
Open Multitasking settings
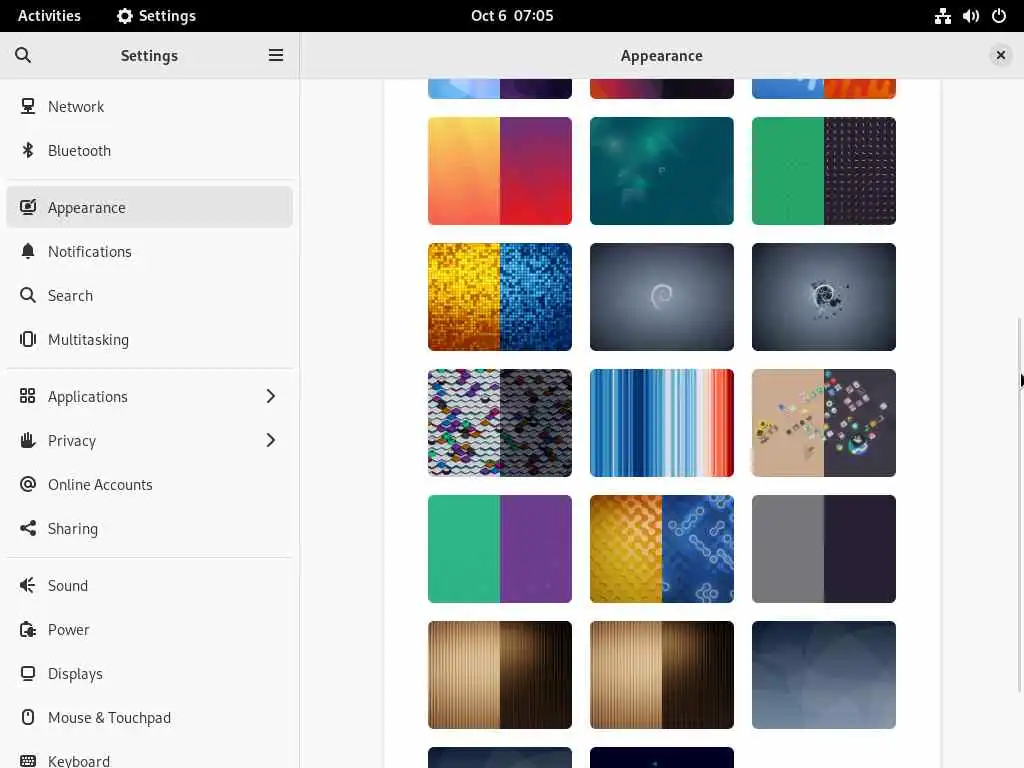(x=150, y=339)
